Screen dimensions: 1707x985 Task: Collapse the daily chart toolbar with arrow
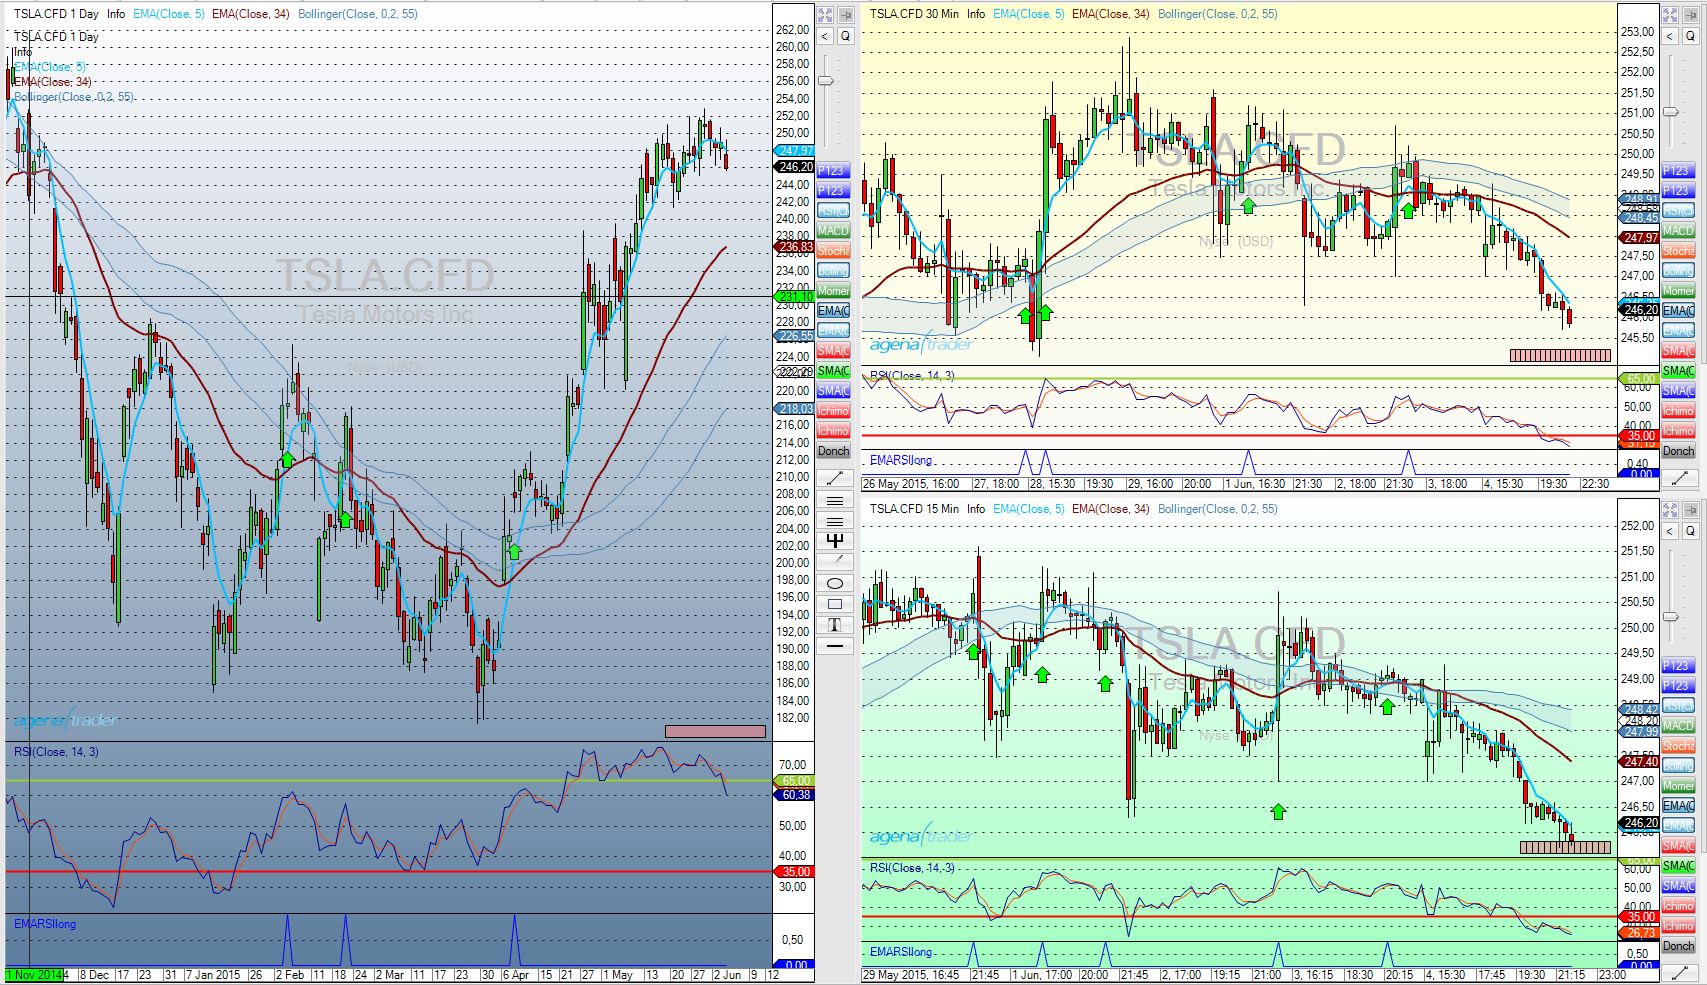(825, 36)
